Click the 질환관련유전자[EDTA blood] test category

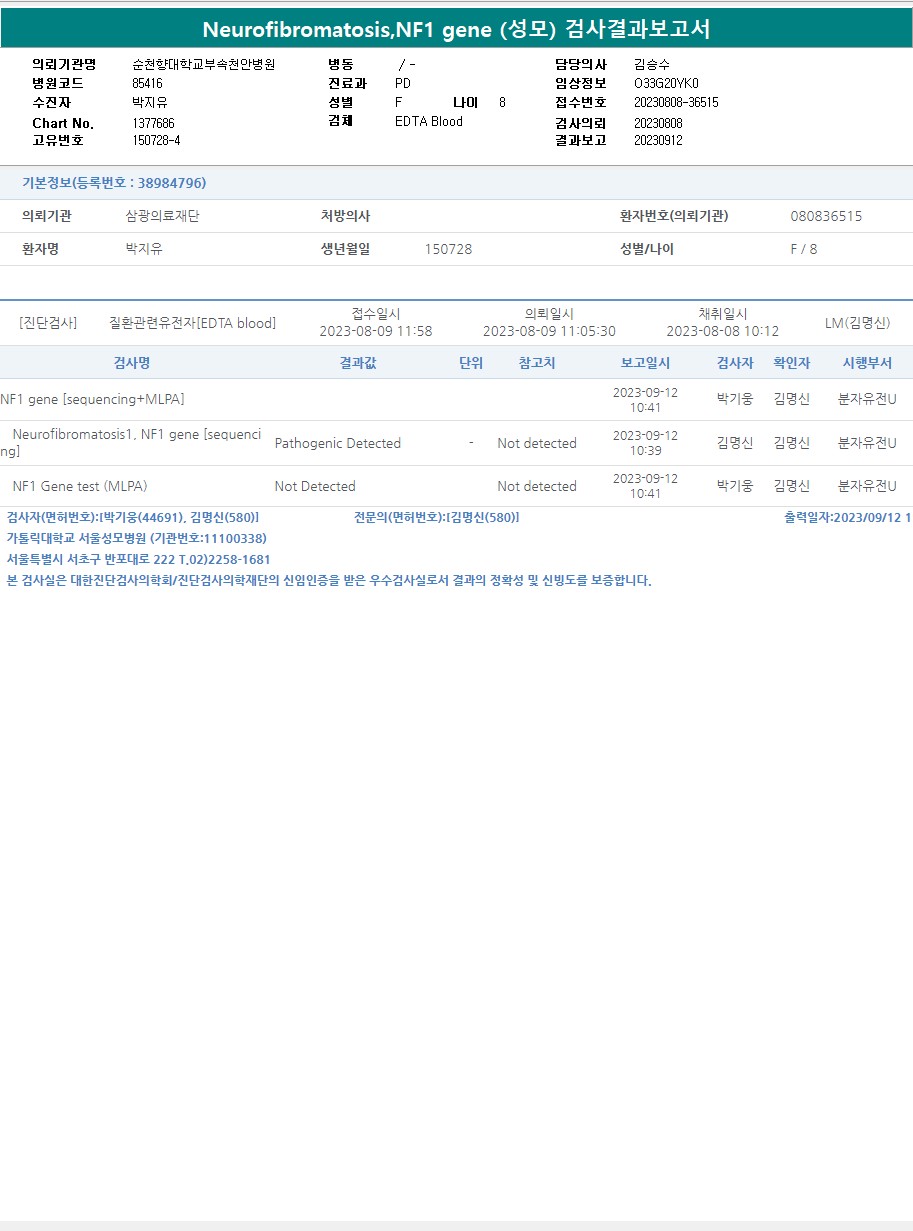(x=192, y=323)
